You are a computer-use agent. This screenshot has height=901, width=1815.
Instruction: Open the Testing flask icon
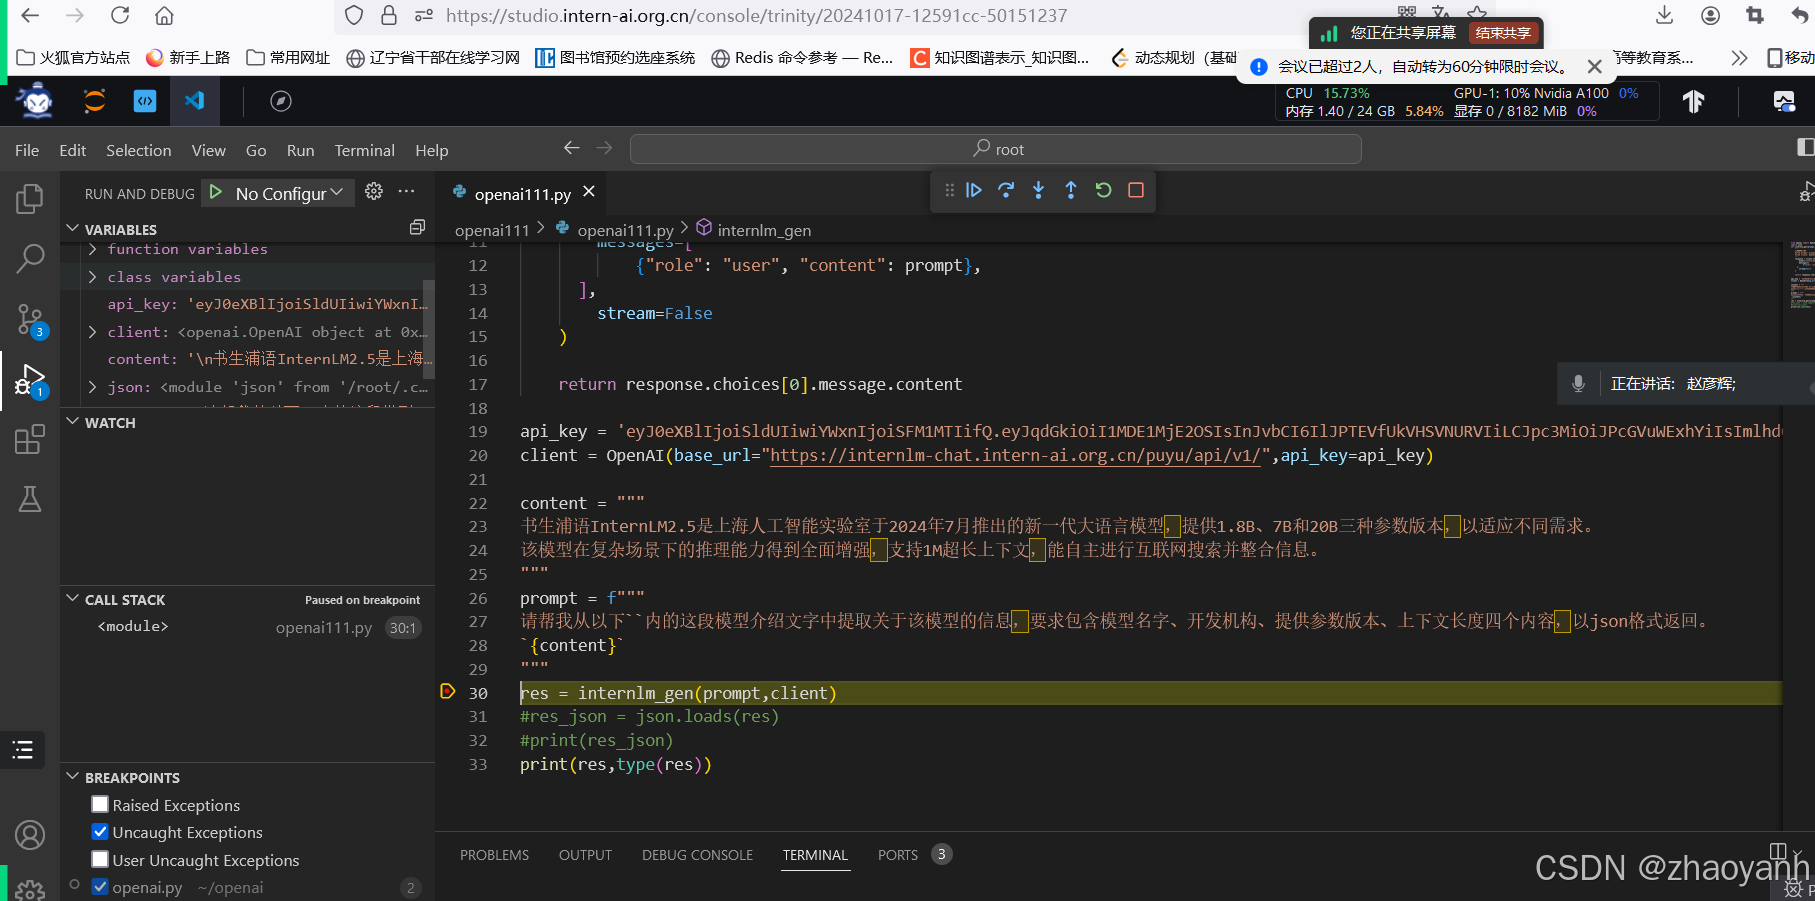click(29, 499)
